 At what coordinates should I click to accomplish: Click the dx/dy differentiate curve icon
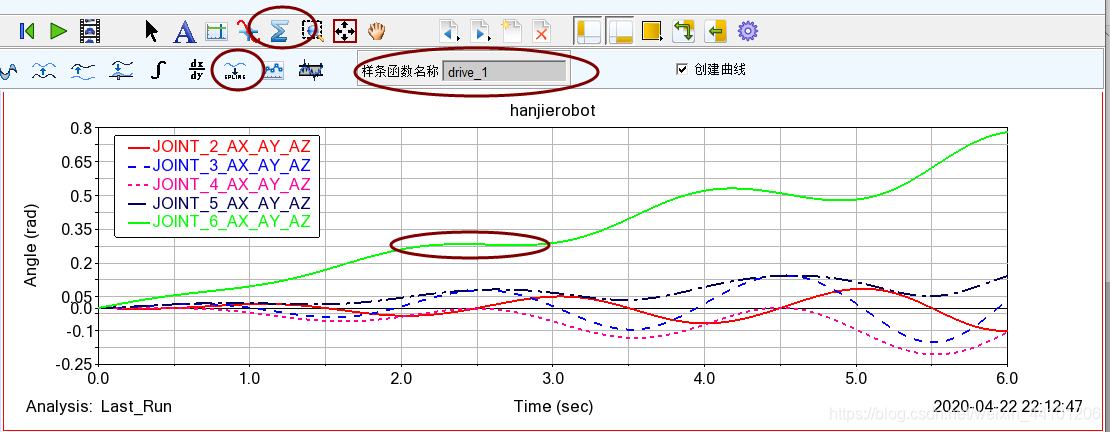[196, 70]
